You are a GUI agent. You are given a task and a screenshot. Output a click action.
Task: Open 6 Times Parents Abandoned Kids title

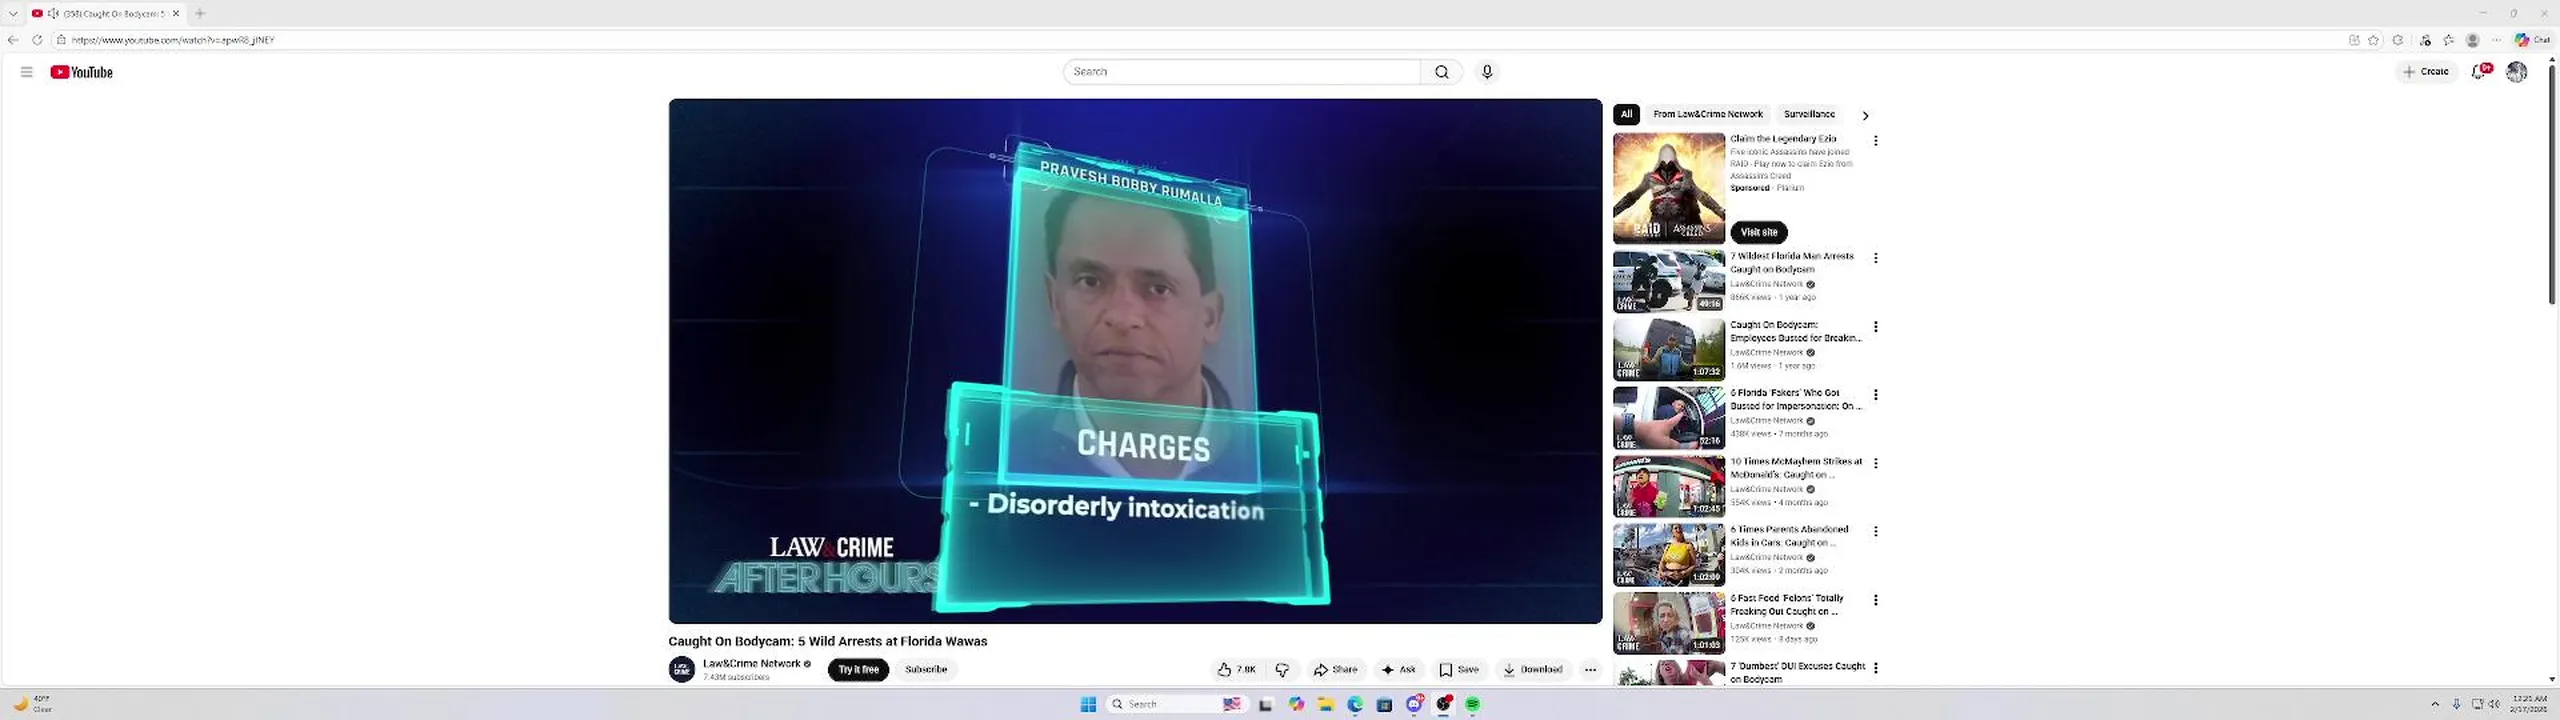pos(1789,536)
